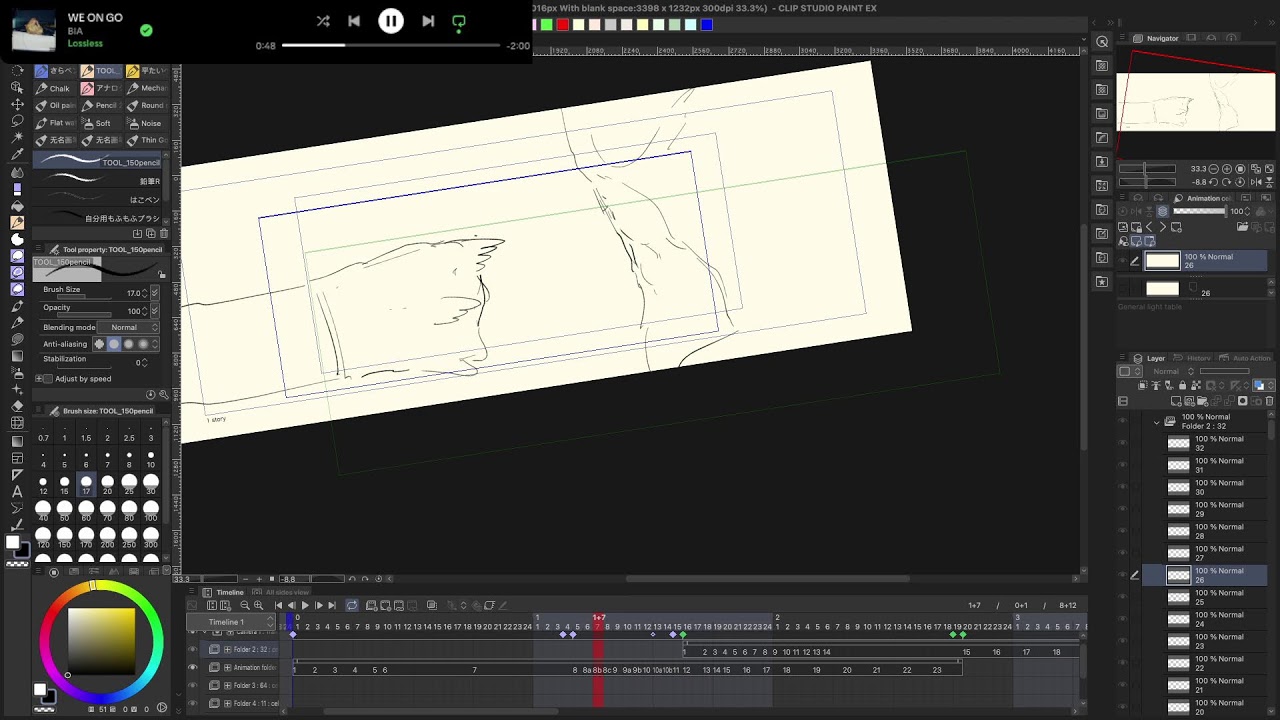
Task: Select the red swatch in the command bar
Action: [563, 25]
